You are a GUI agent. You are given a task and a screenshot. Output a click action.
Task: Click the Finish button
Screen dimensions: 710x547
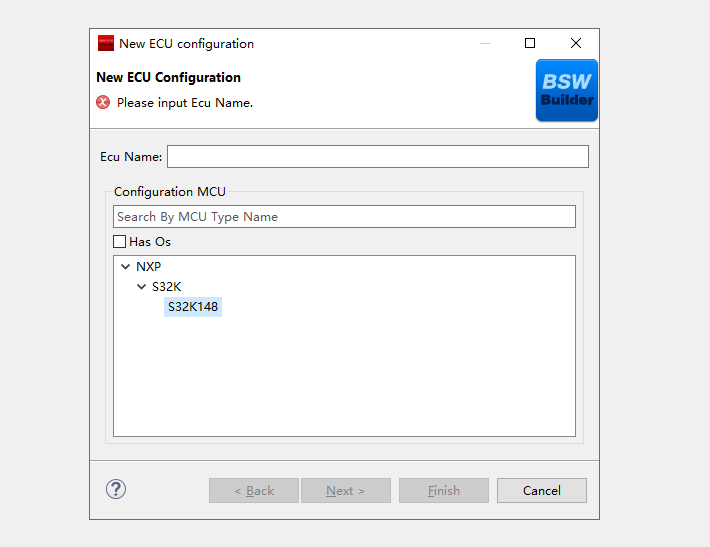coord(444,490)
